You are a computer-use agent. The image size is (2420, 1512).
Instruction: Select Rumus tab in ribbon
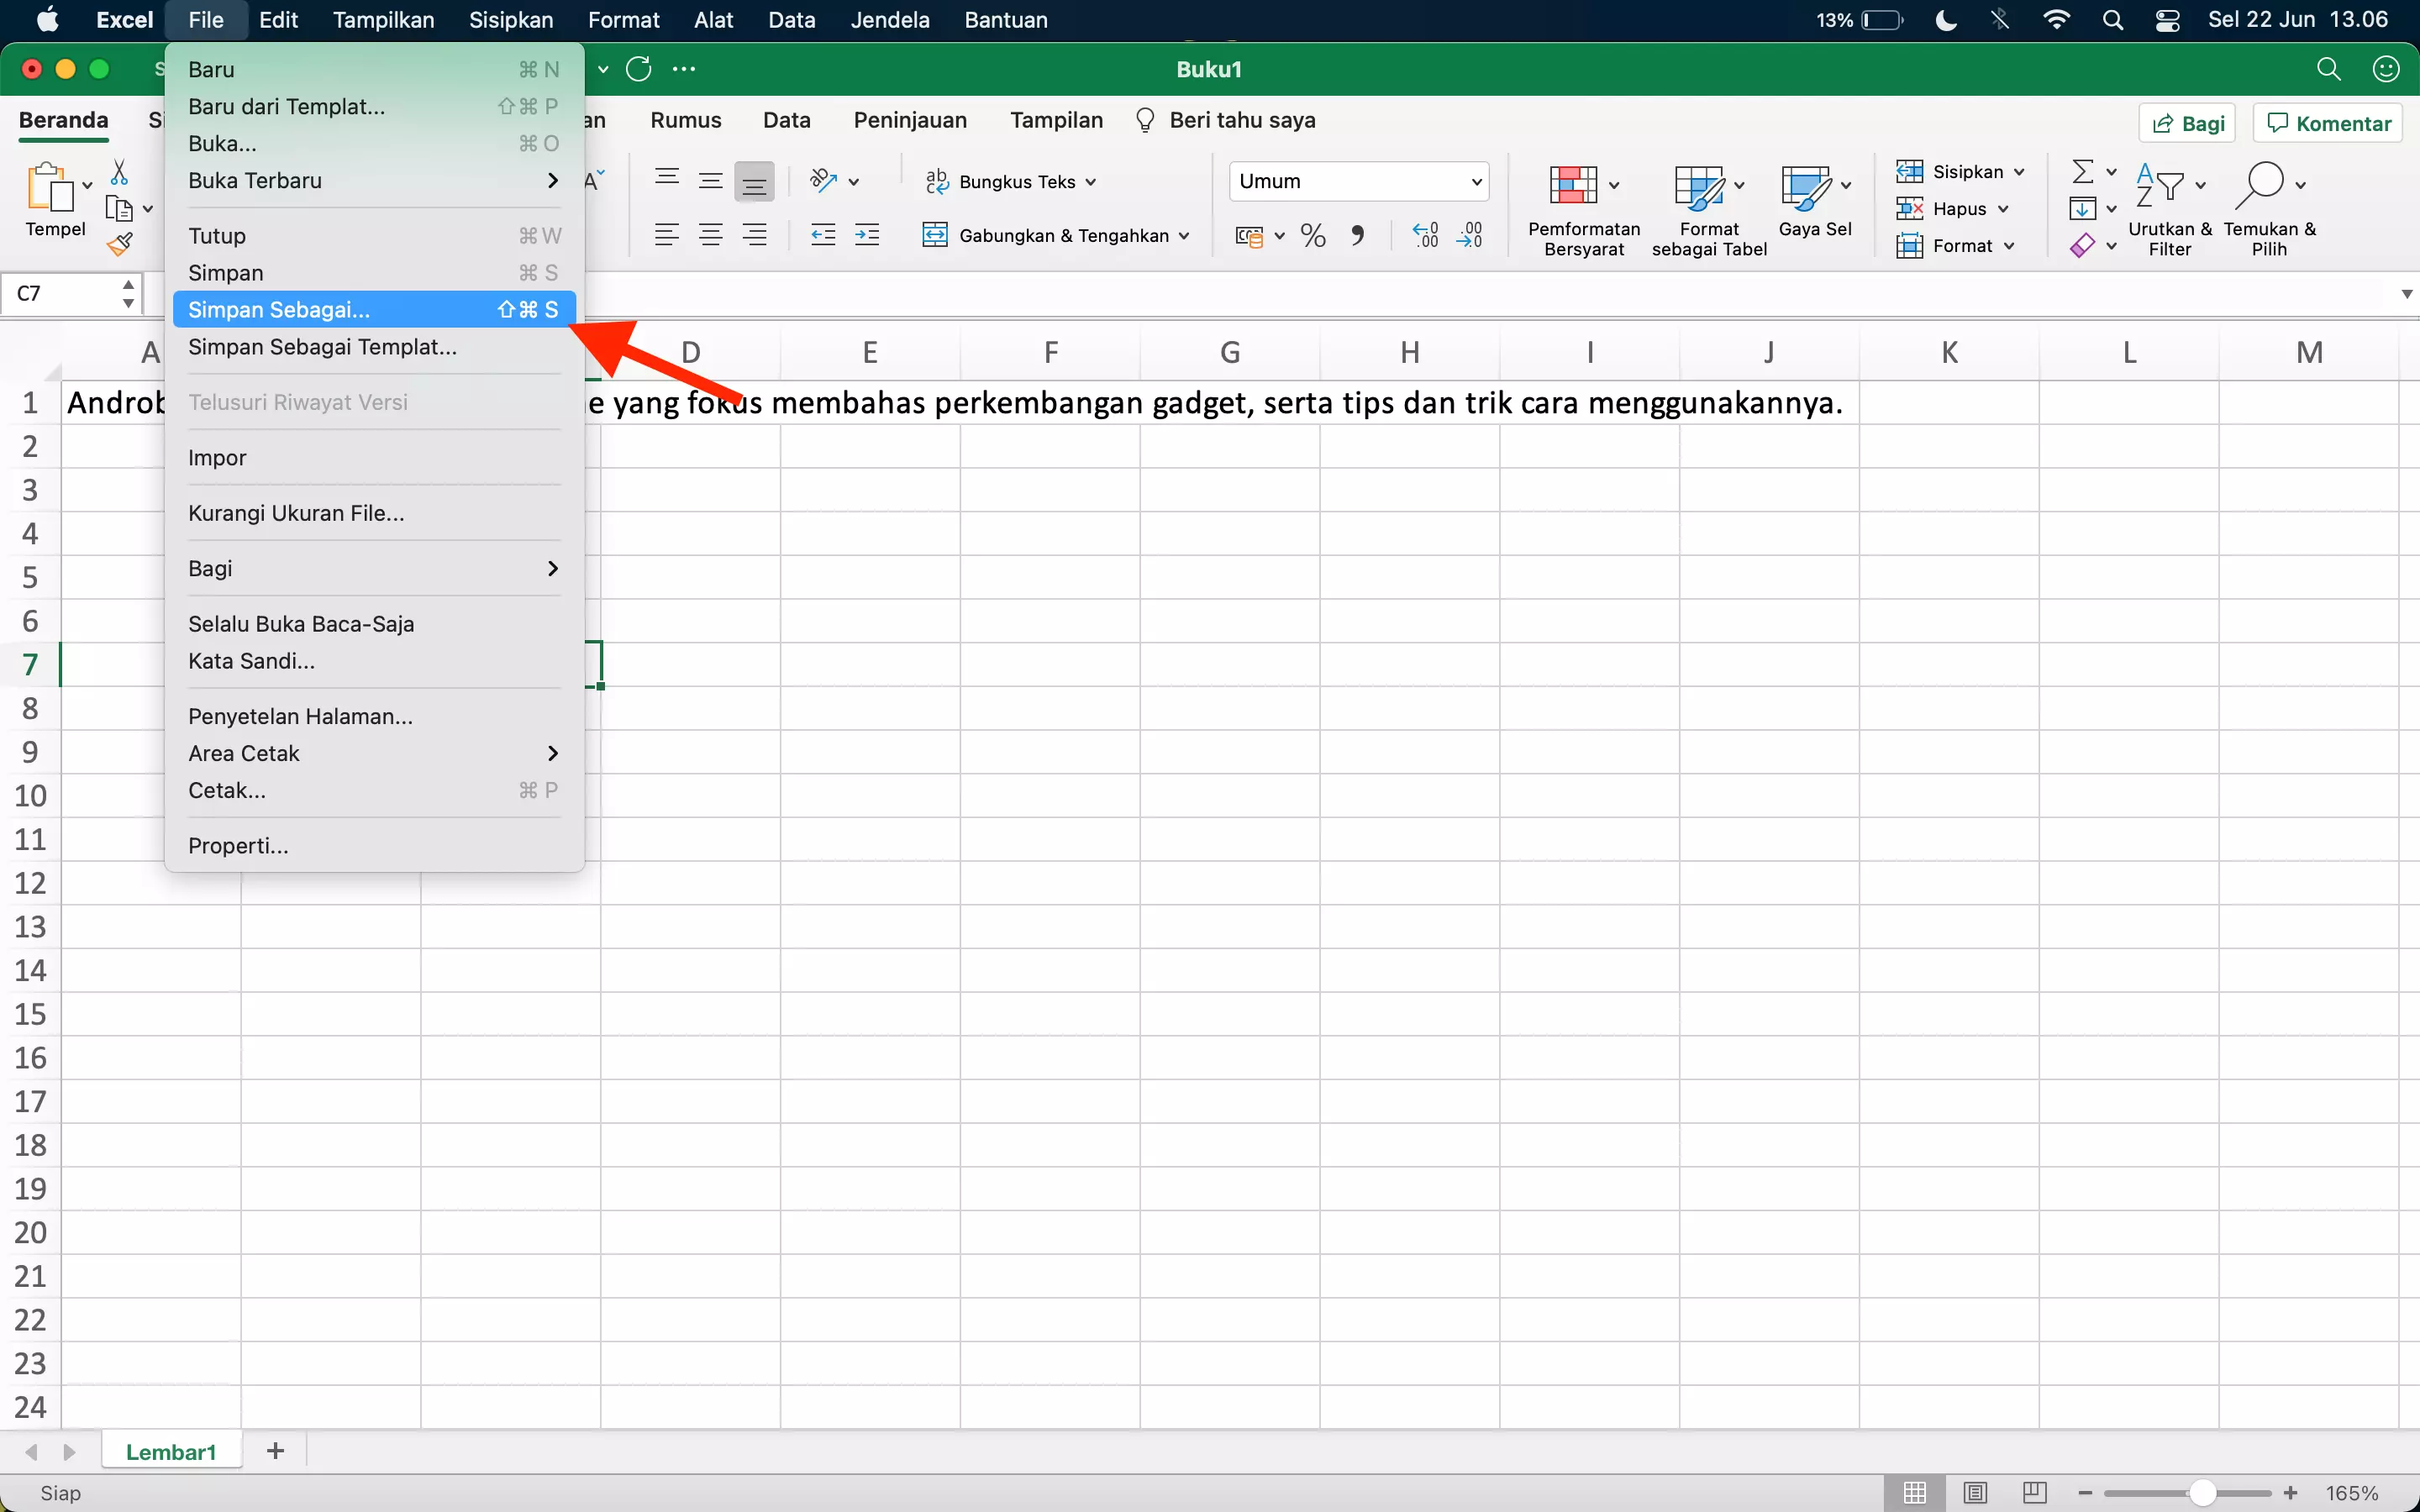(x=685, y=118)
